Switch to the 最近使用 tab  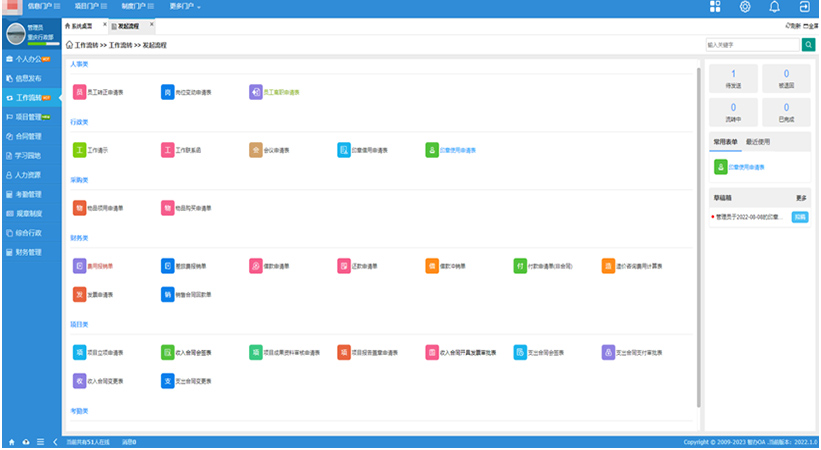[x=758, y=142]
